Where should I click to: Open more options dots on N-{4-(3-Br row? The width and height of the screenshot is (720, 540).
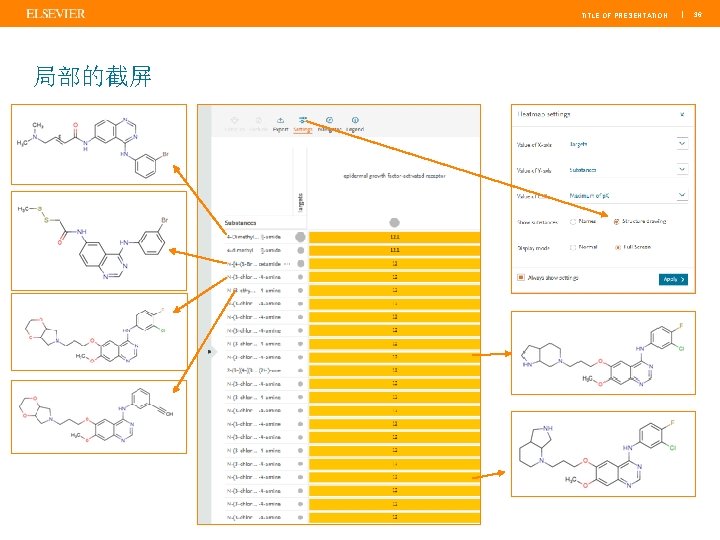(x=287, y=264)
